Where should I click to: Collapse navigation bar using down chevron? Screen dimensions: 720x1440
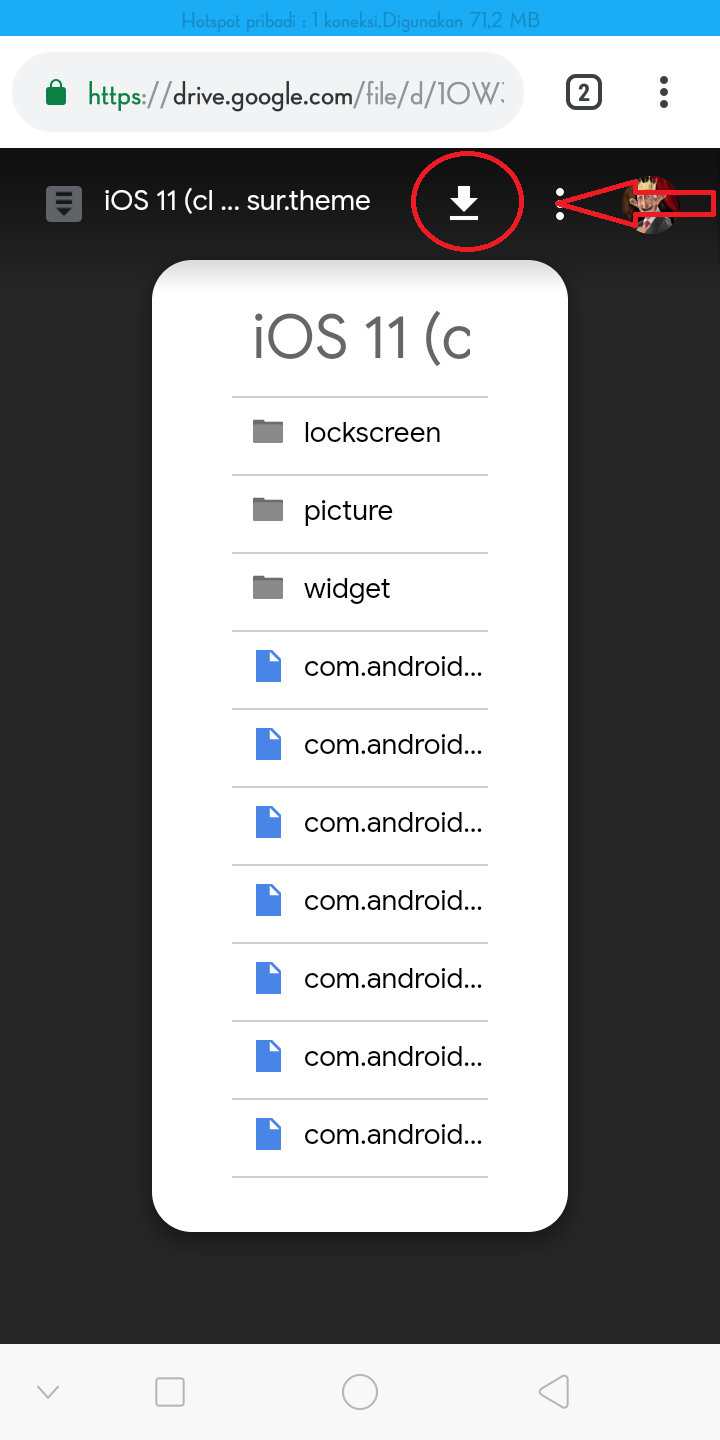pyautogui.click(x=48, y=1392)
